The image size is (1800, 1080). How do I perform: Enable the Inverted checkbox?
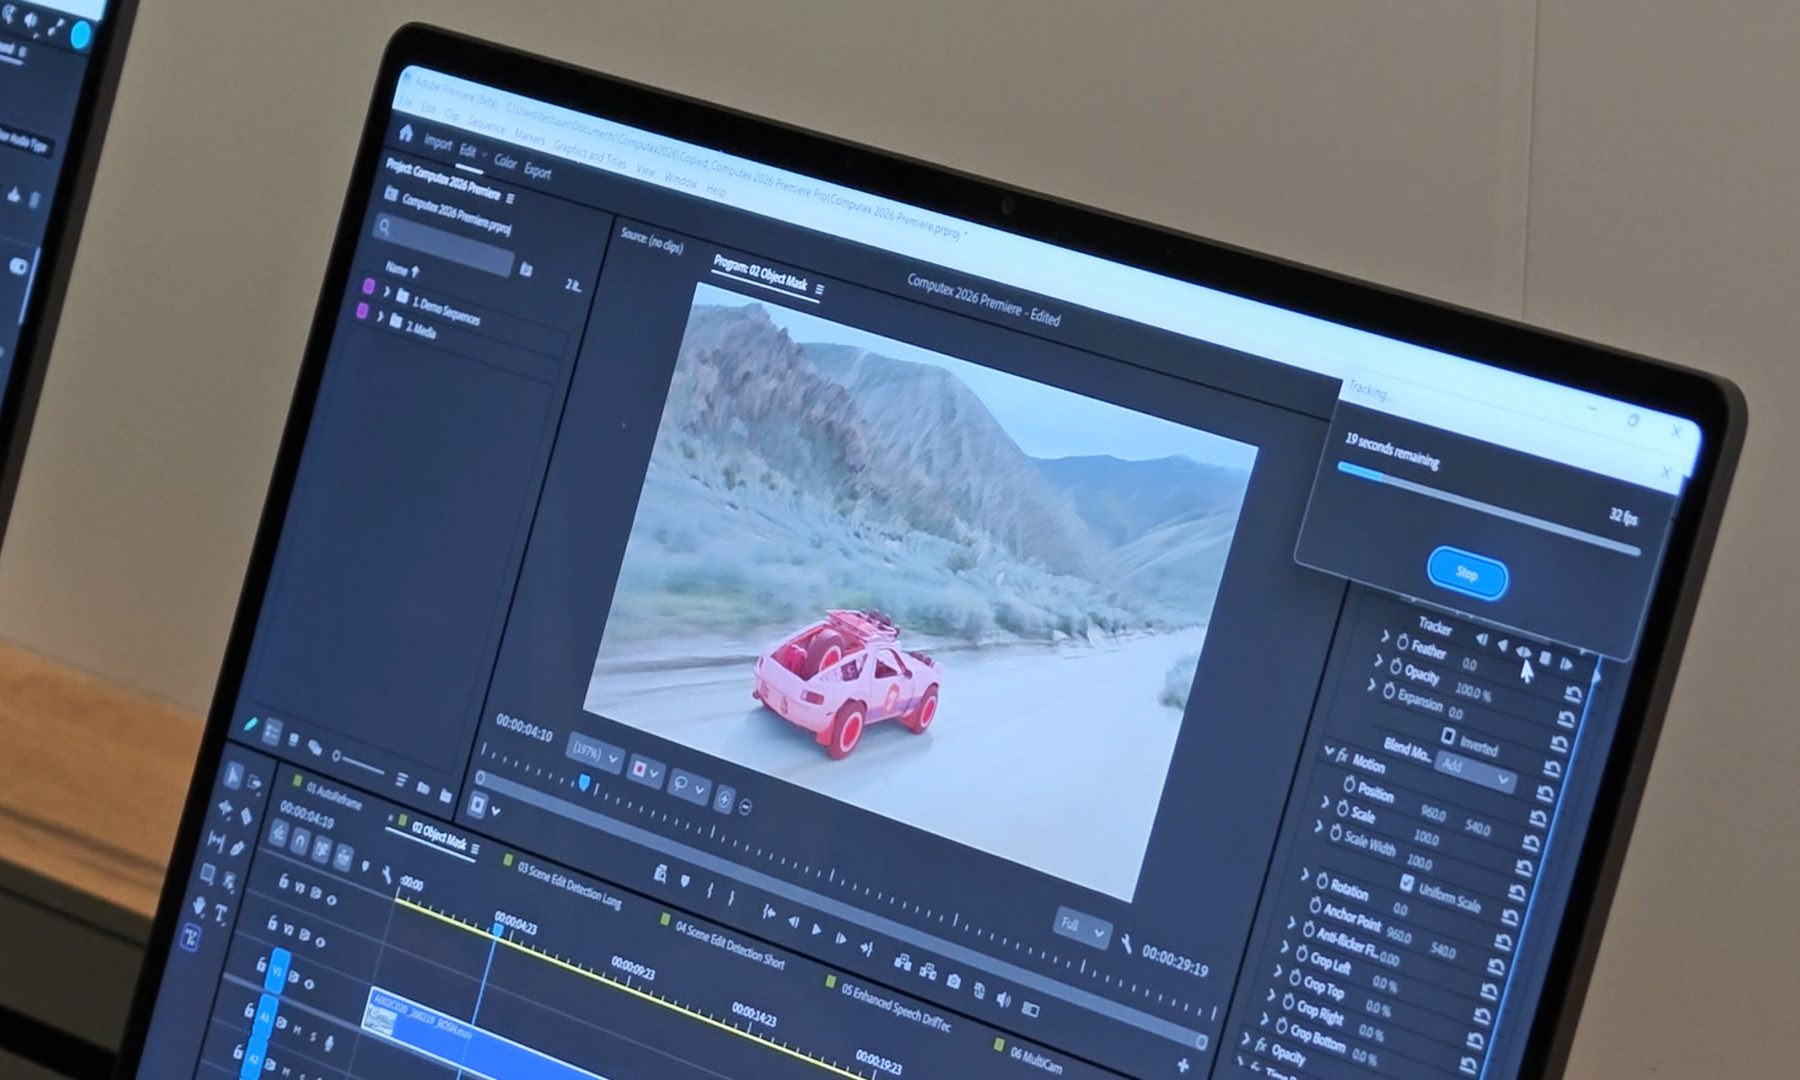coord(1447,735)
